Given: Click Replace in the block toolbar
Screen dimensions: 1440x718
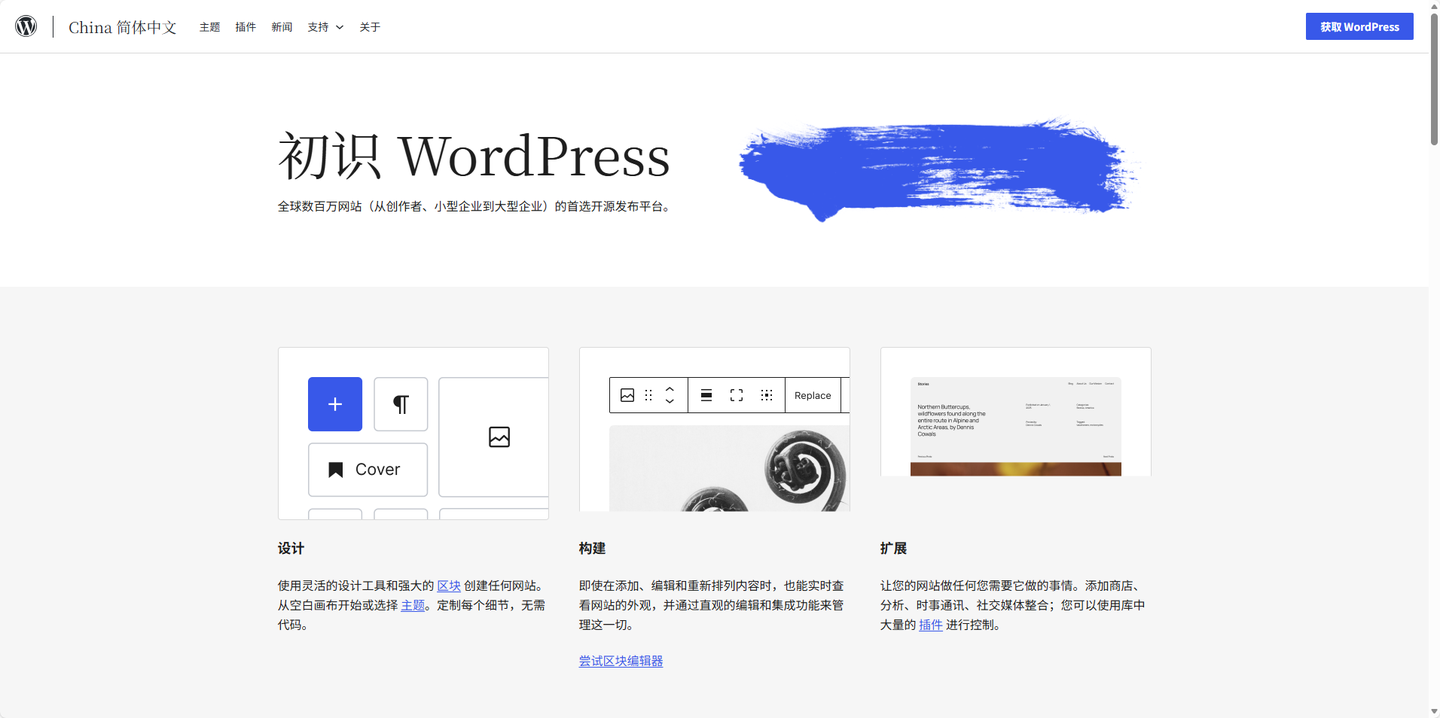Looking at the screenshot, I should (x=812, y=396).
